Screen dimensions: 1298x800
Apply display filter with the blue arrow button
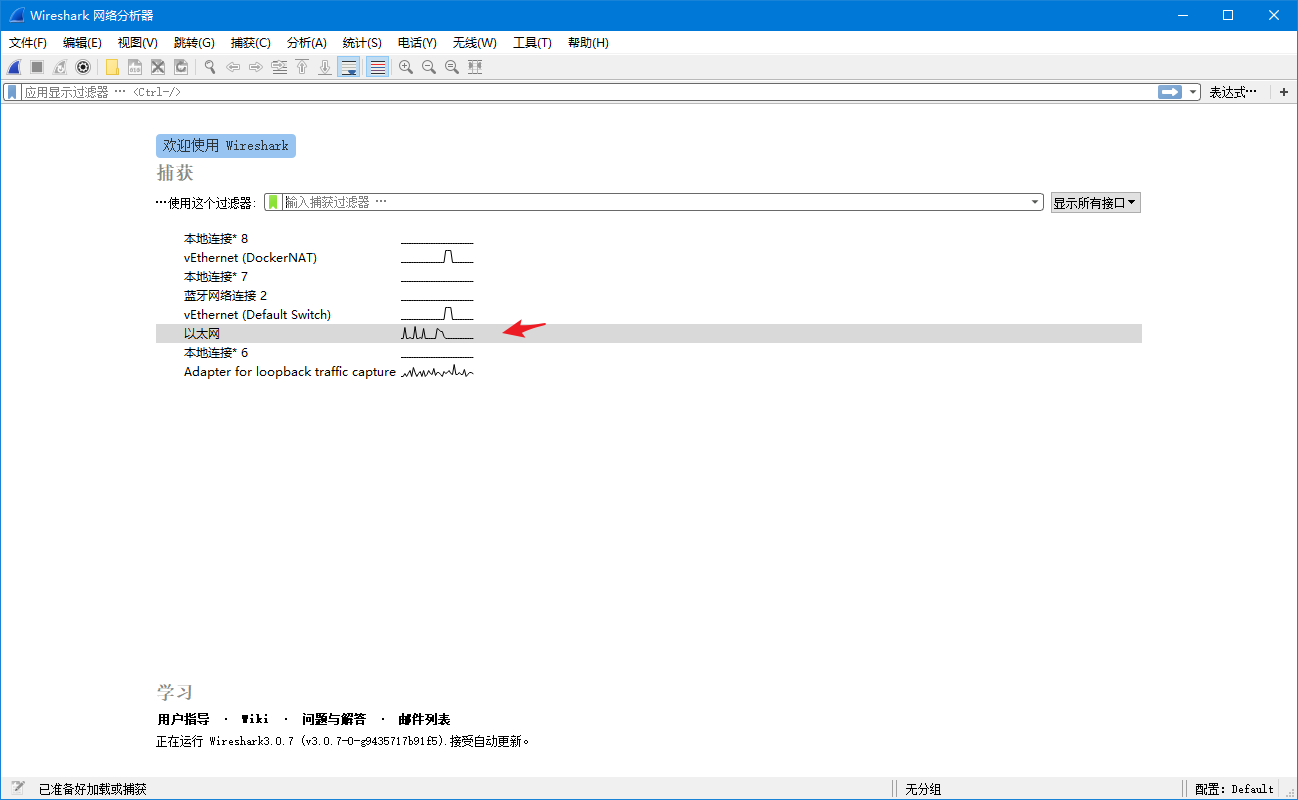(1170, 92)
